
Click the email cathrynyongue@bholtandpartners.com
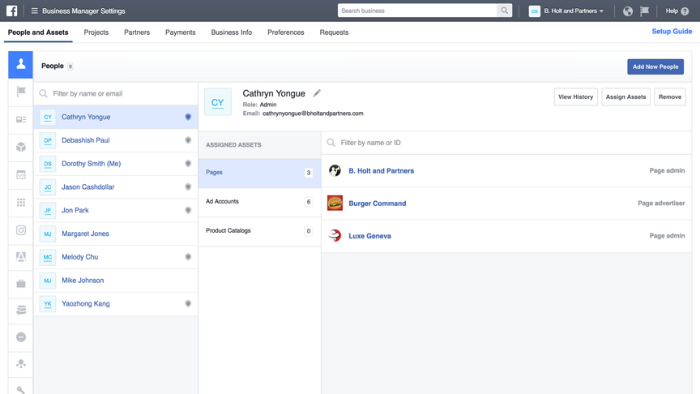312,113
